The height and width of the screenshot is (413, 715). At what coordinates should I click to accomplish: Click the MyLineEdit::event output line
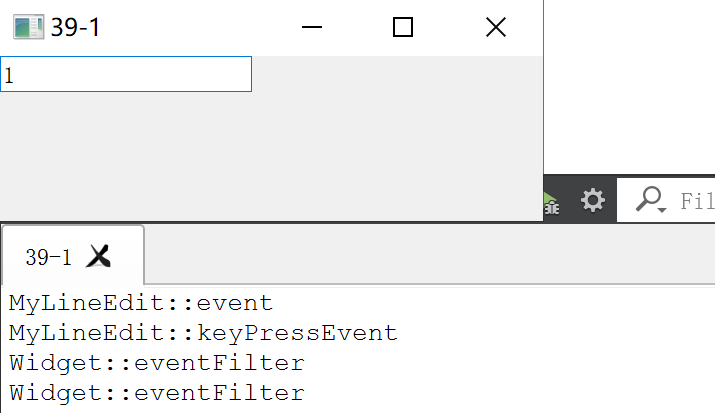coord(141,304)
